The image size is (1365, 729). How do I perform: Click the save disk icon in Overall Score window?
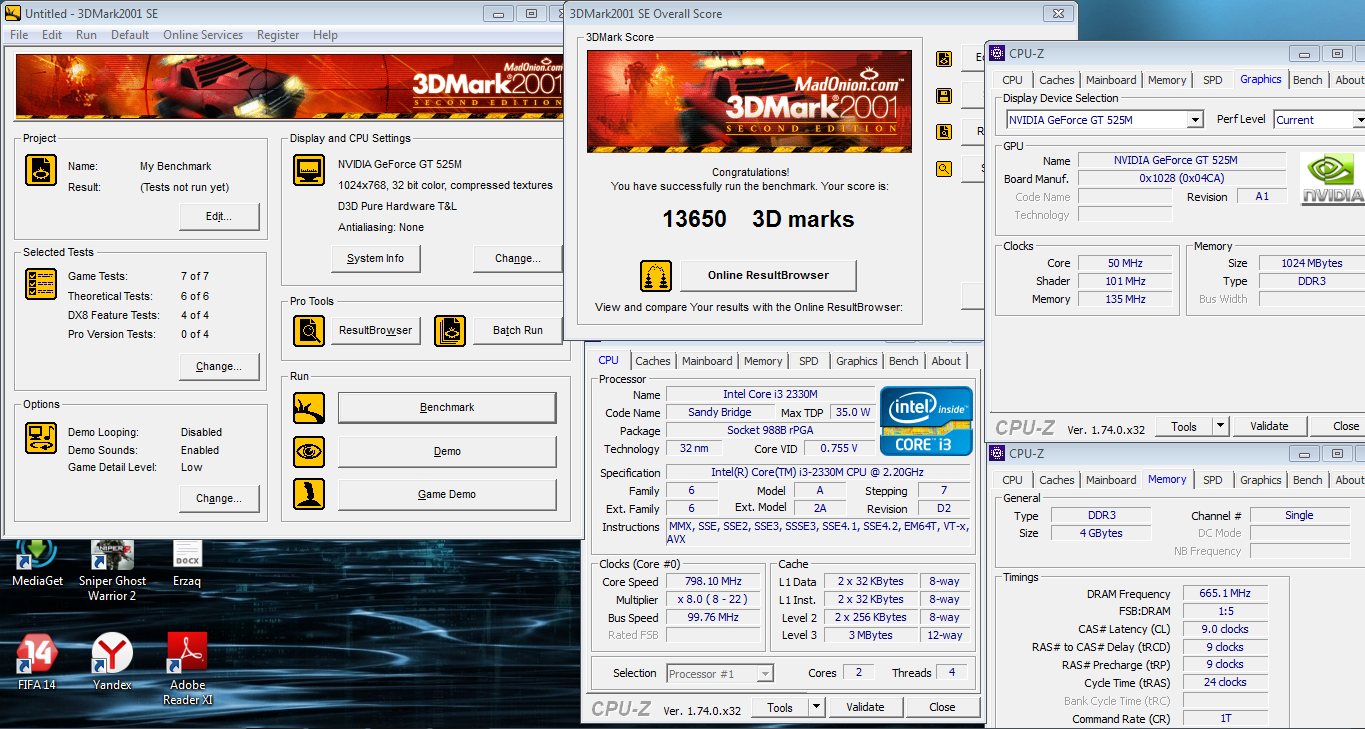tap(943, 96)
